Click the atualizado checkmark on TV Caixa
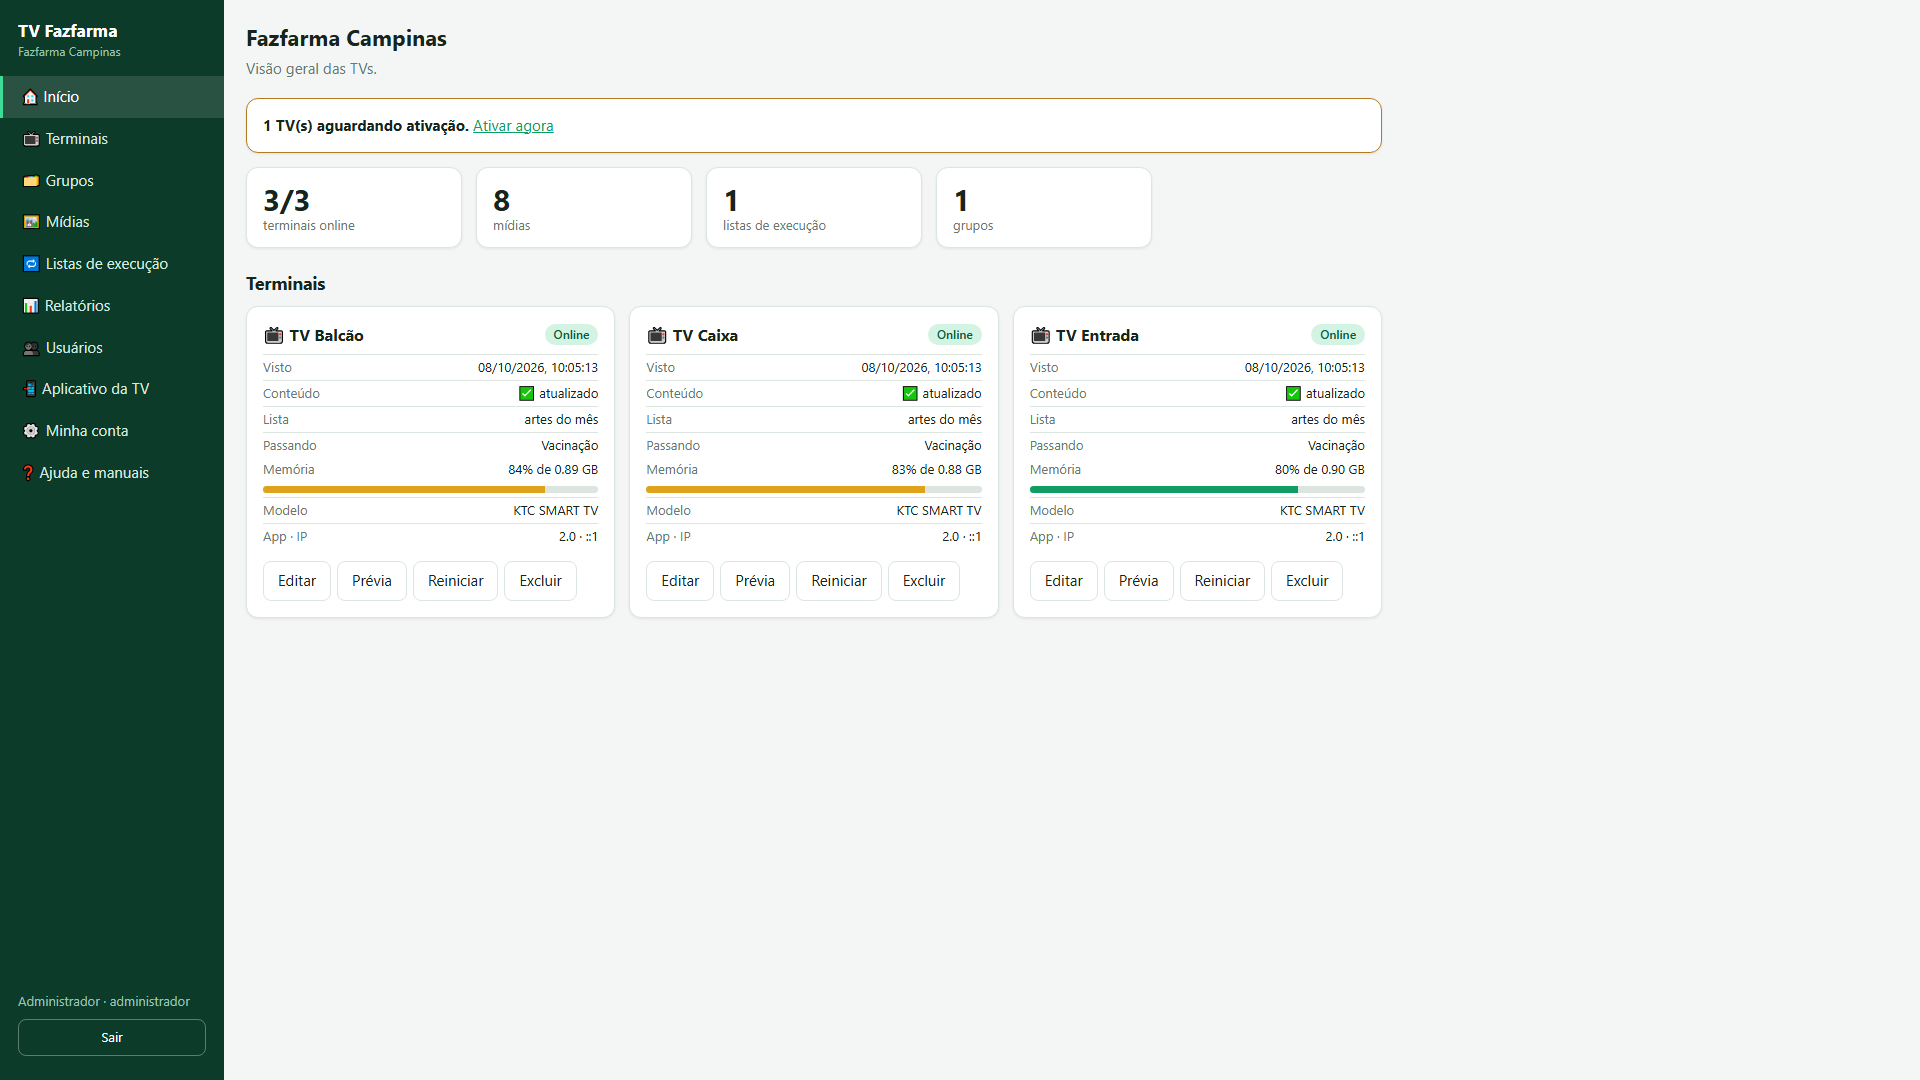The height and width of the screenshot is (1080, 1920). pyautogui.click(x=910, y=394)
